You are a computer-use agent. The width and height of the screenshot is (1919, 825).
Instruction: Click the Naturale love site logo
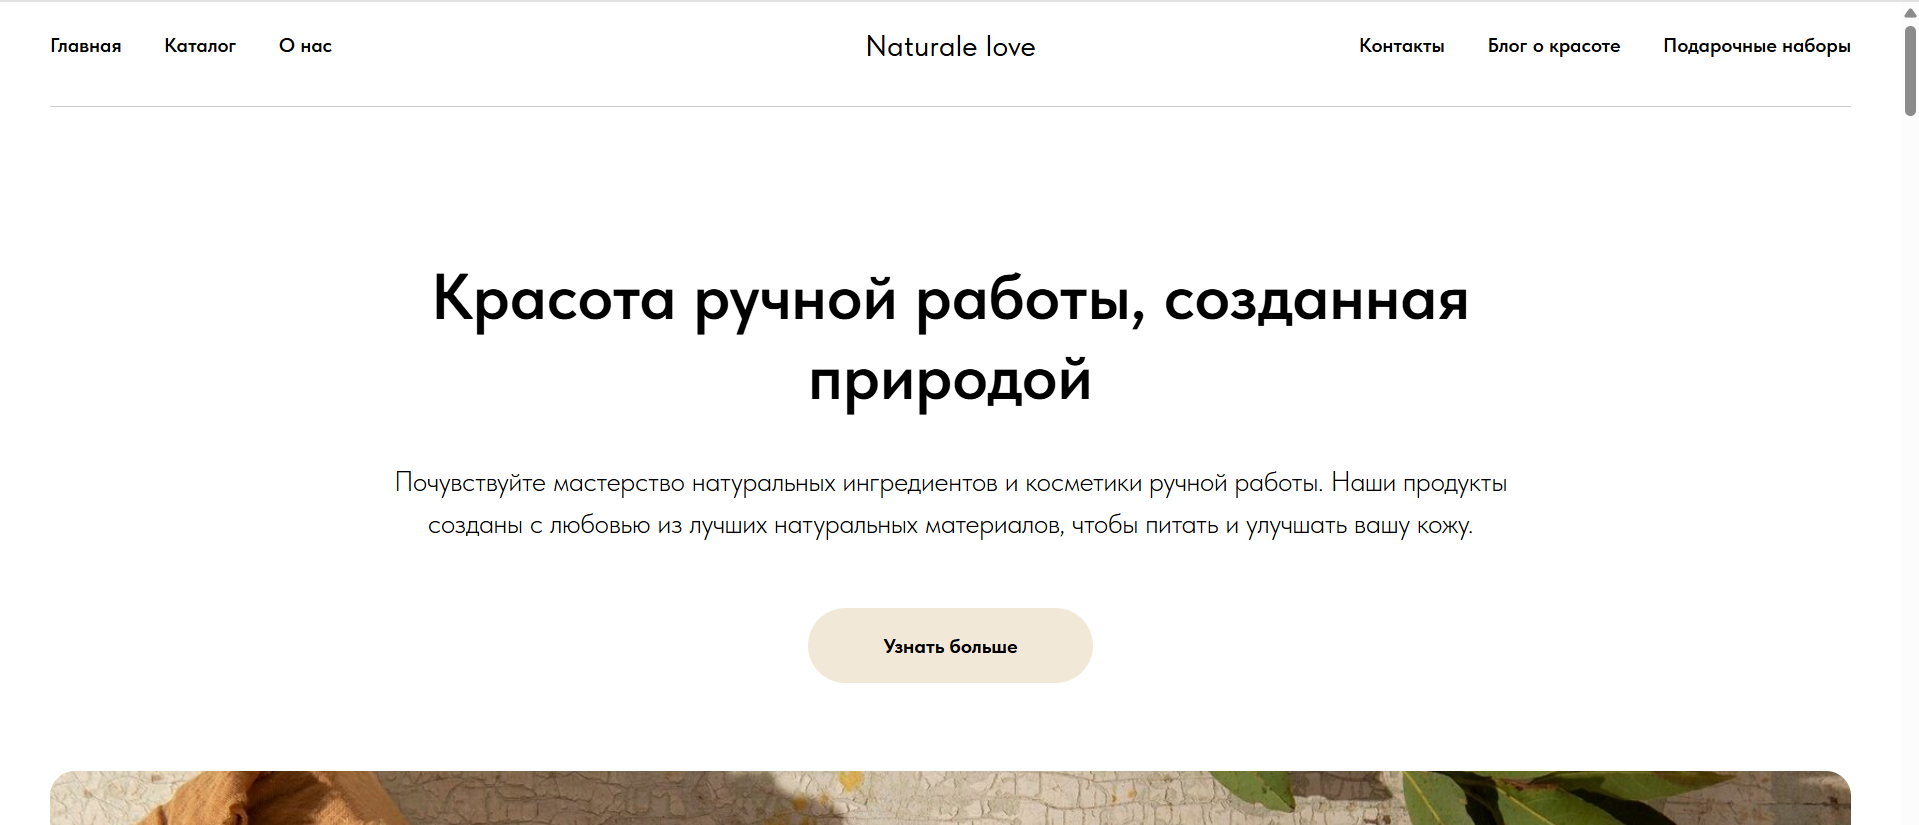(950, 46)
